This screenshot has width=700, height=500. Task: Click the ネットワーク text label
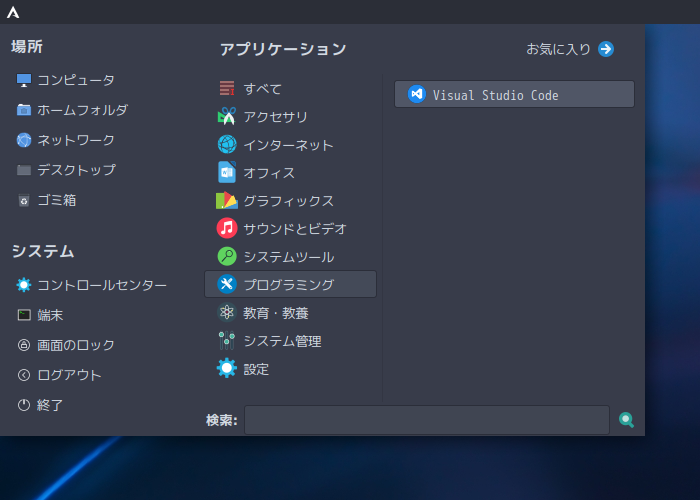[x=76, y=140]
